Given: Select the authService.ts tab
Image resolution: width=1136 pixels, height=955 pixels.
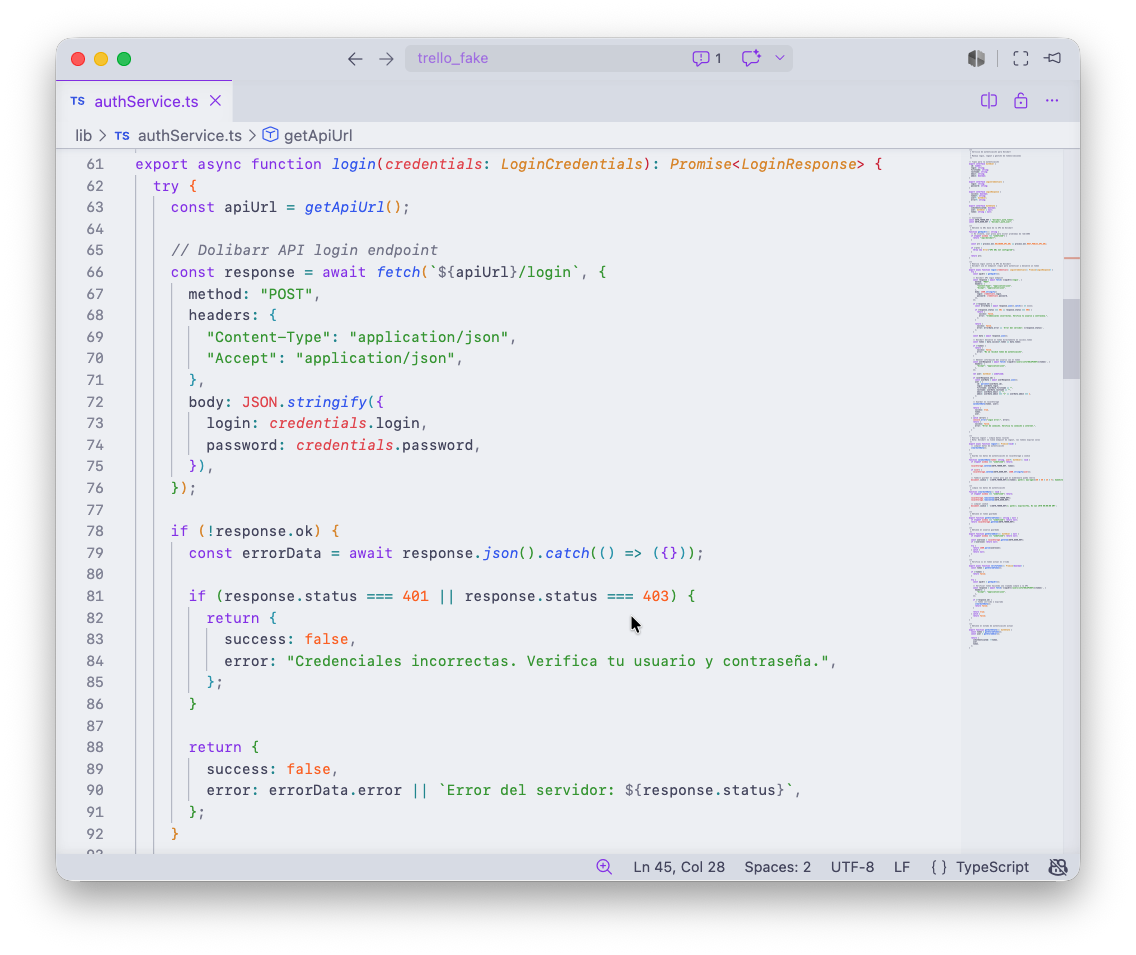Looking at the screenshot, I should (x=145, y=101).
